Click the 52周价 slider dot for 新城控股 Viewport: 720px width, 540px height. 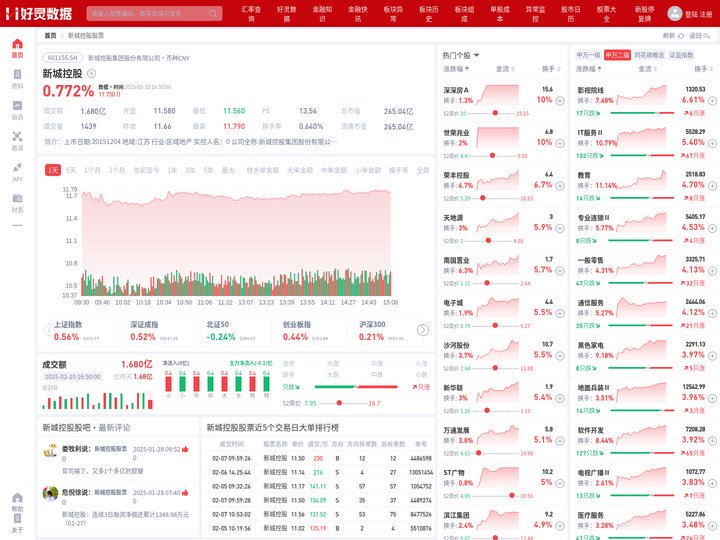(339, 403)
